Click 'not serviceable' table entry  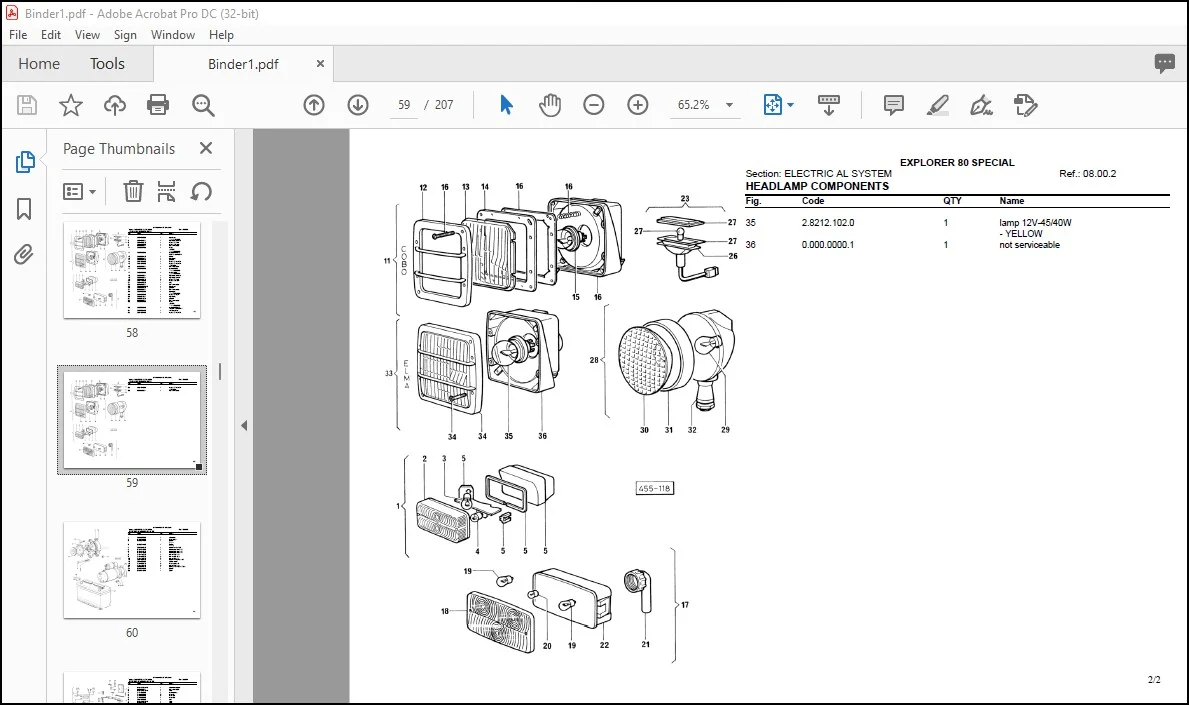(1029, 245)
